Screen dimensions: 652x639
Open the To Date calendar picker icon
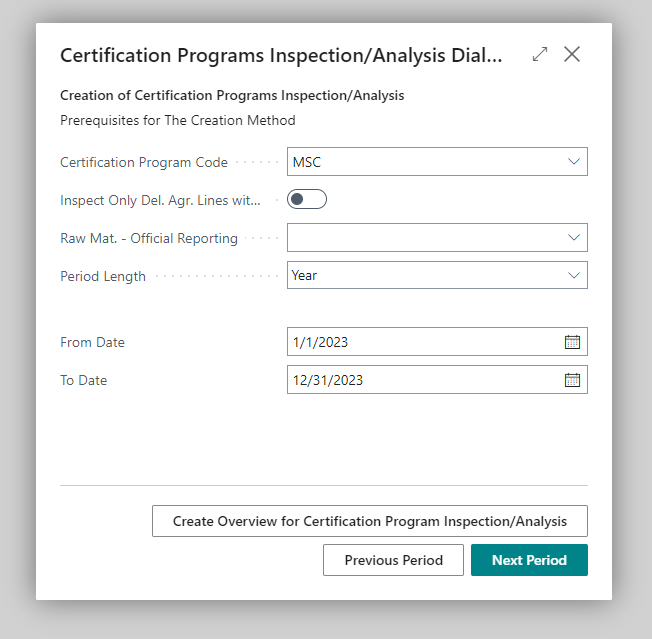[x=572, y=380]
